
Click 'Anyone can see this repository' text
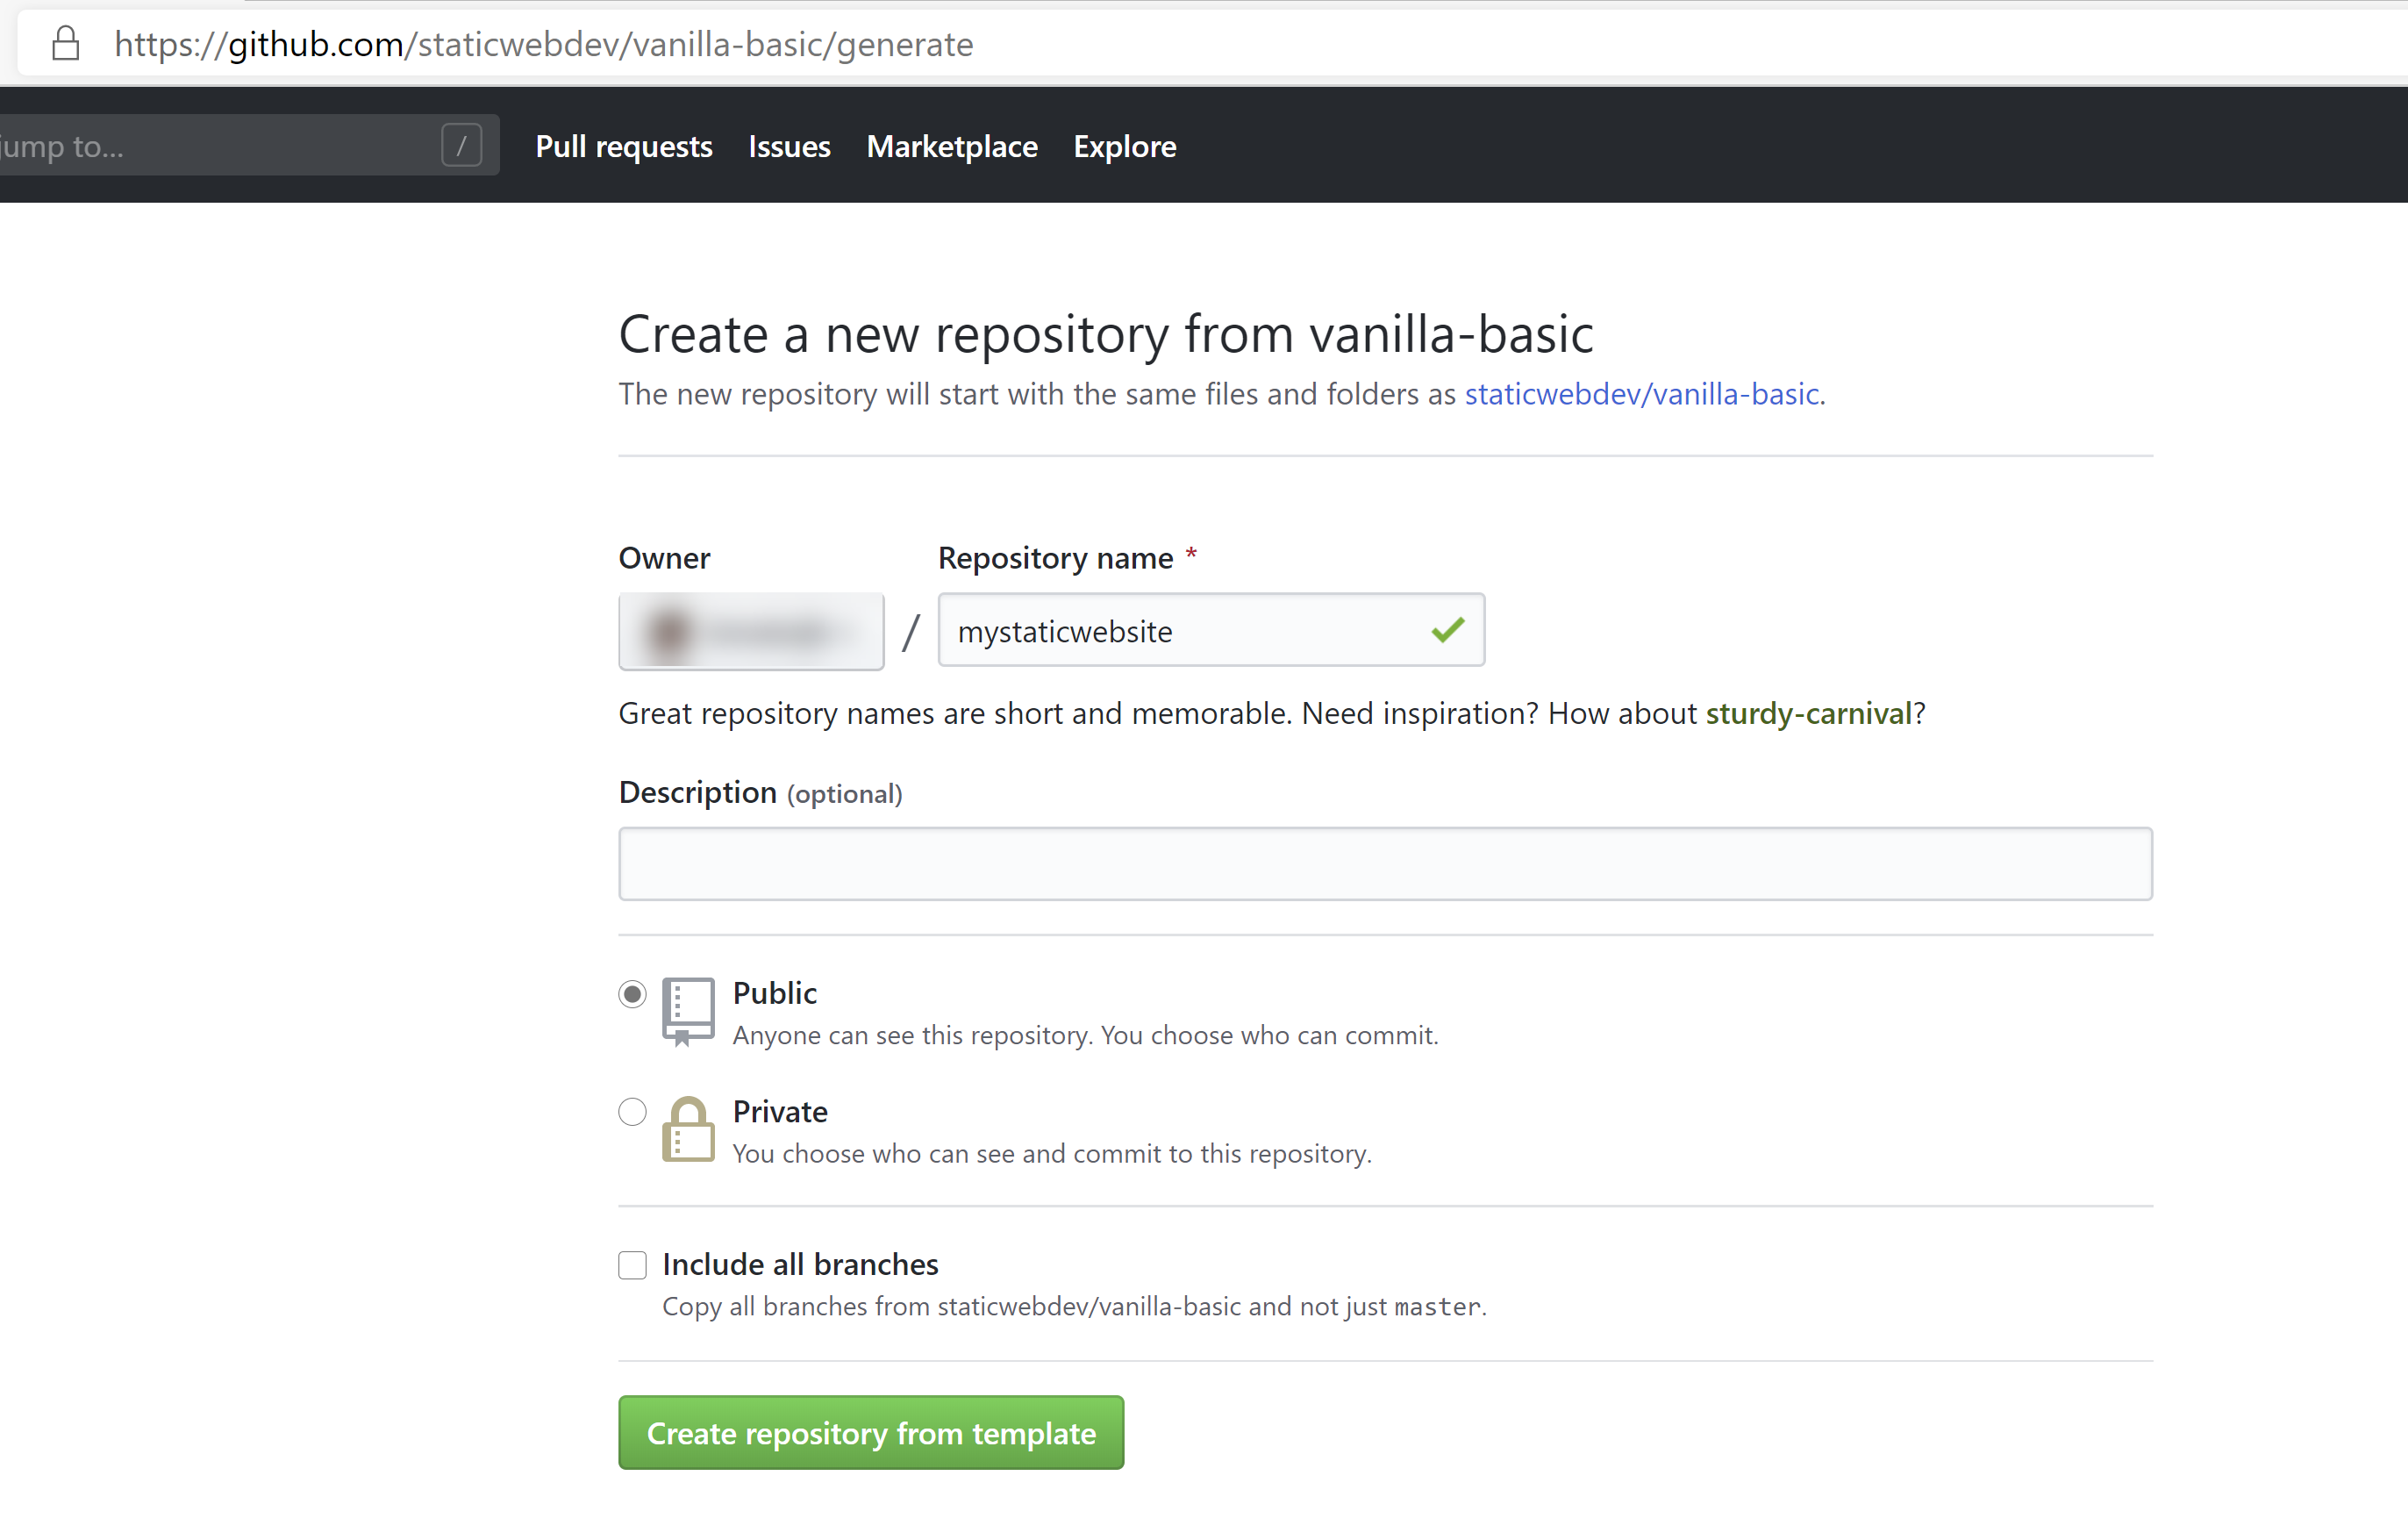click(x=1085, y=1035)
